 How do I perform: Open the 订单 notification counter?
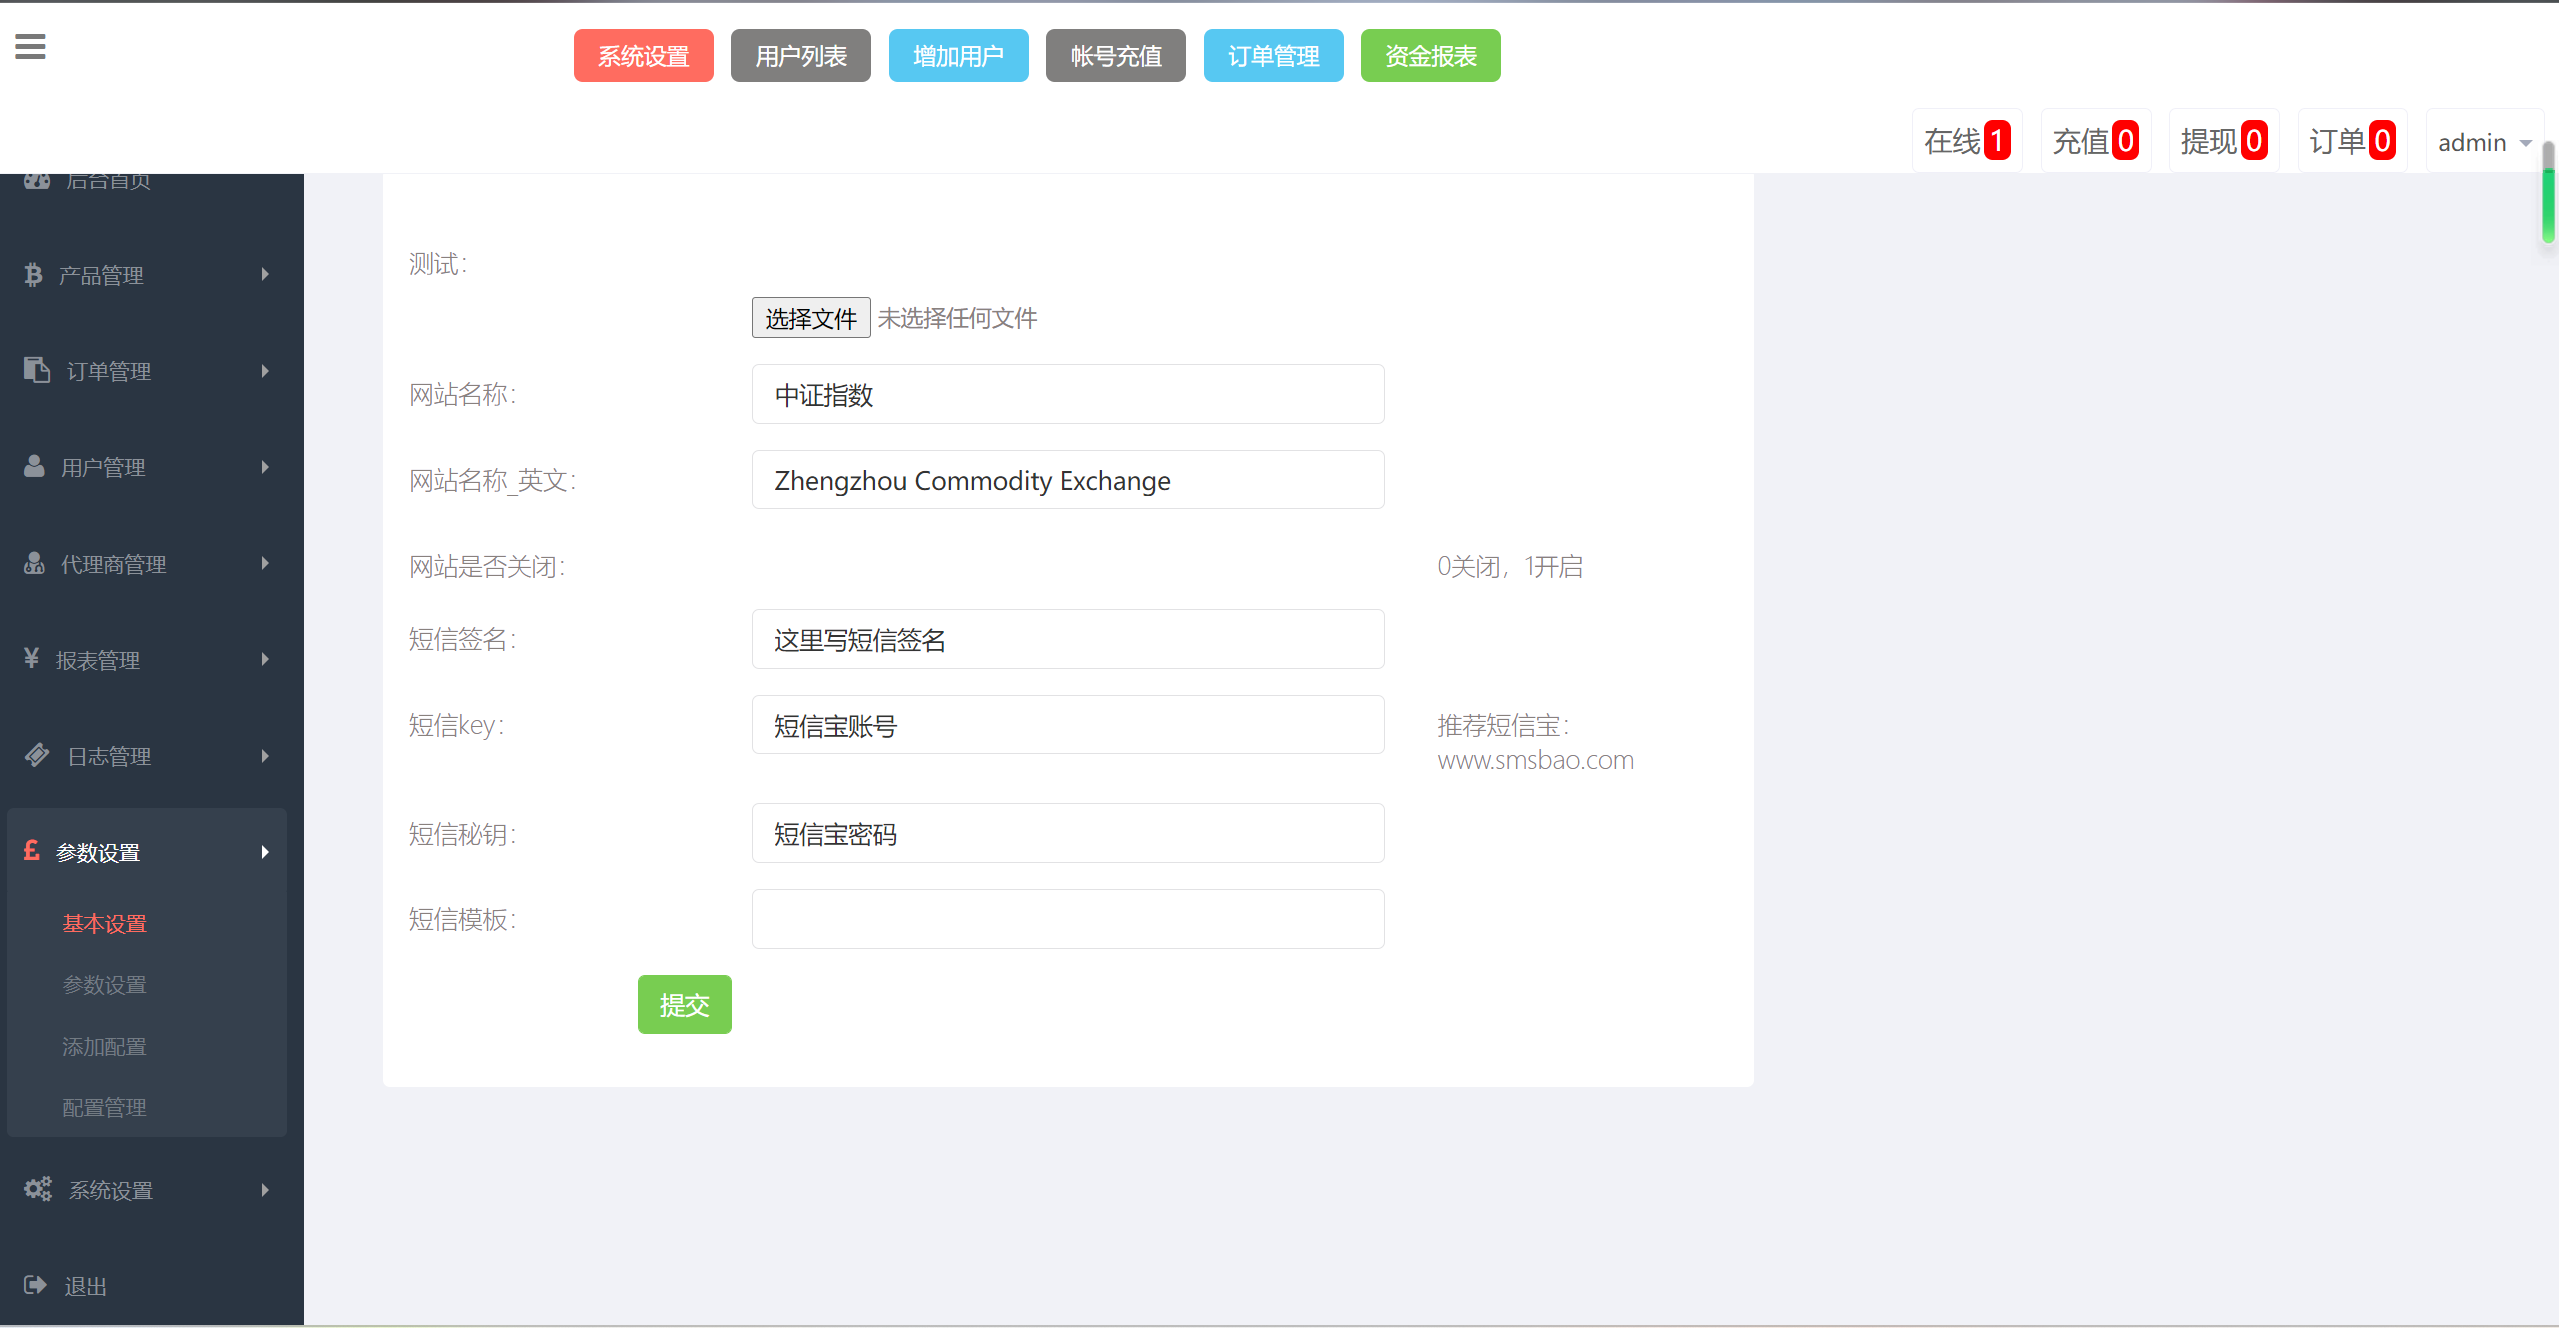[2353, 141]
